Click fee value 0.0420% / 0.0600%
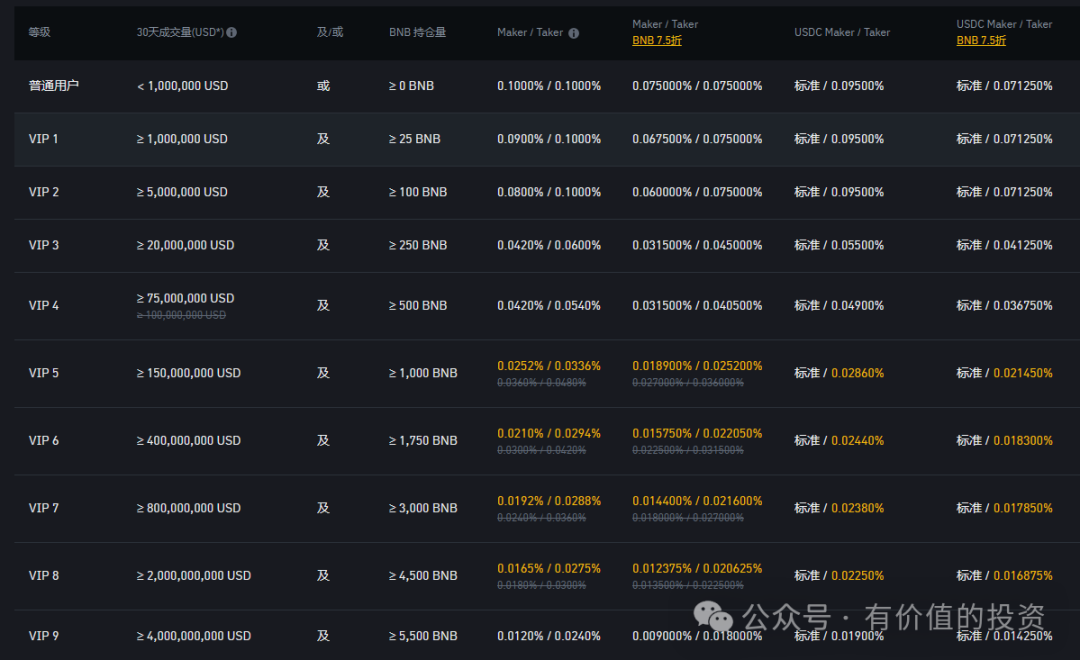 click(549, 245)
